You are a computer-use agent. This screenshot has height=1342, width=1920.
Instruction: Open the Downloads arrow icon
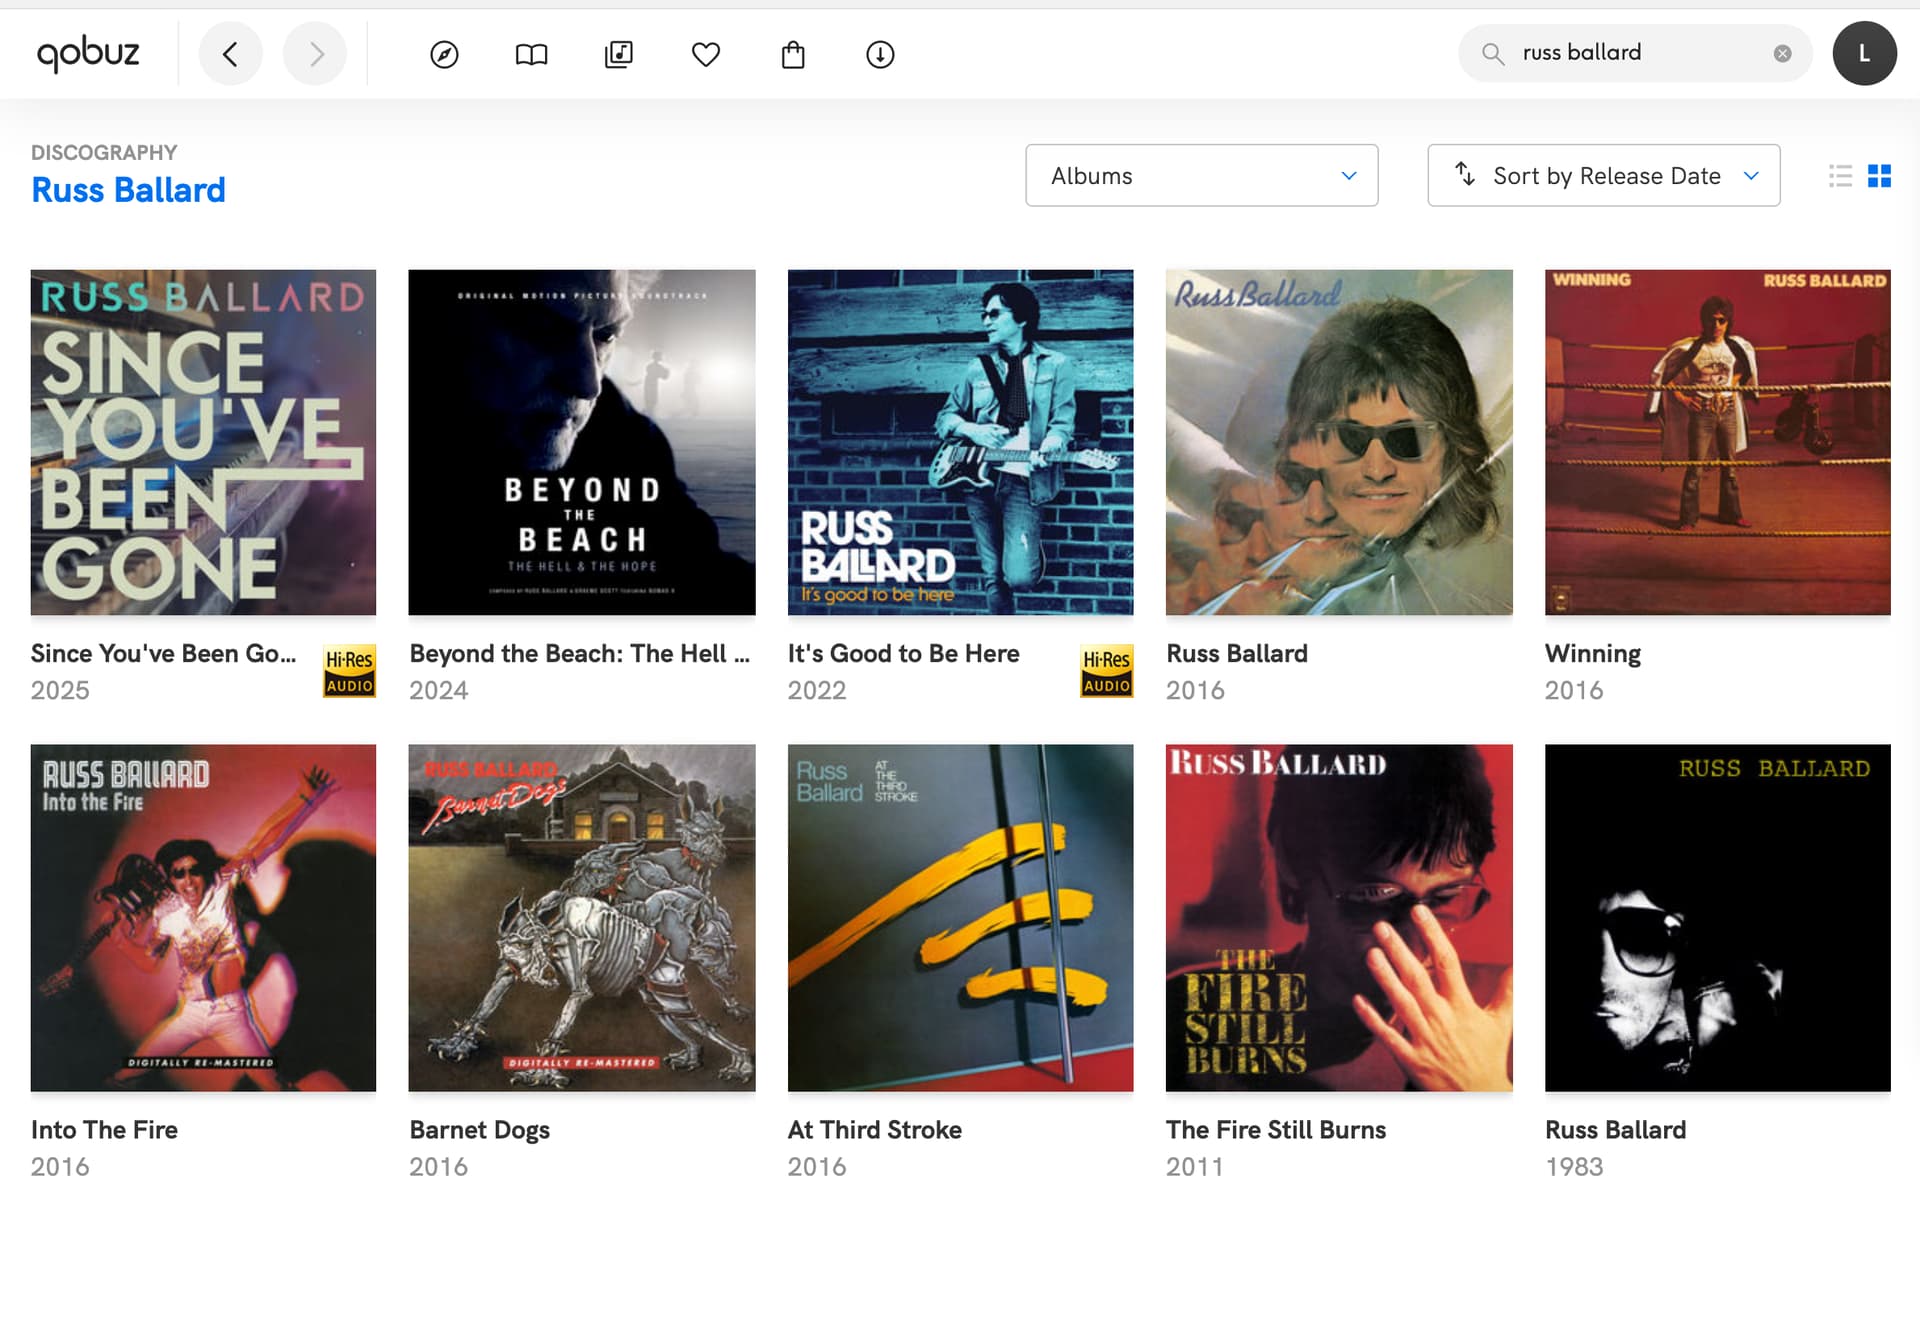click(880, 54)
